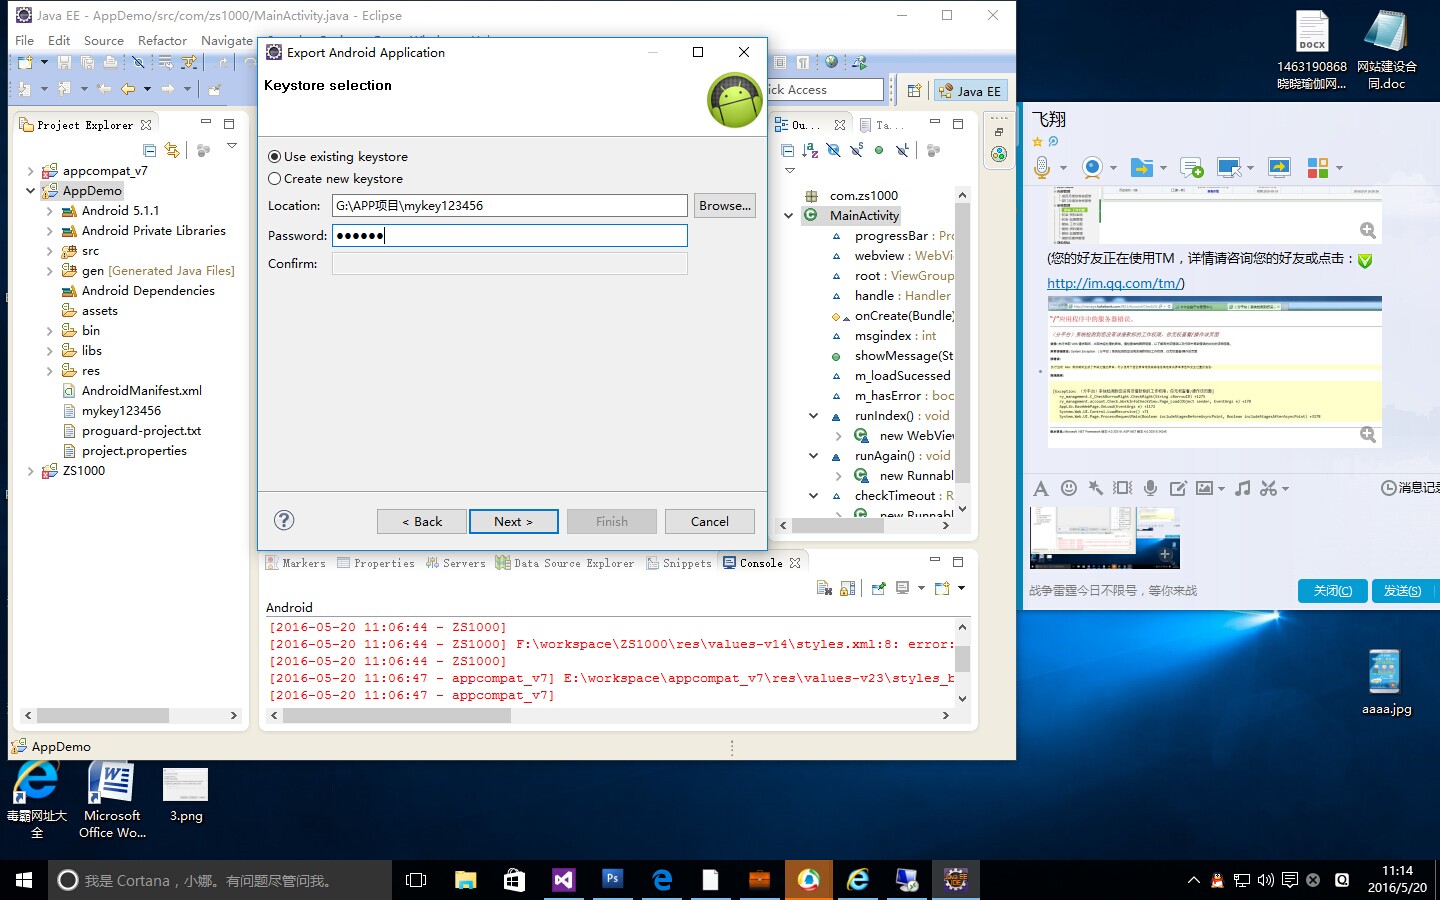The image size is (1440, 900).
Task: Switch to the Markers tab
Action: (296, 563)
